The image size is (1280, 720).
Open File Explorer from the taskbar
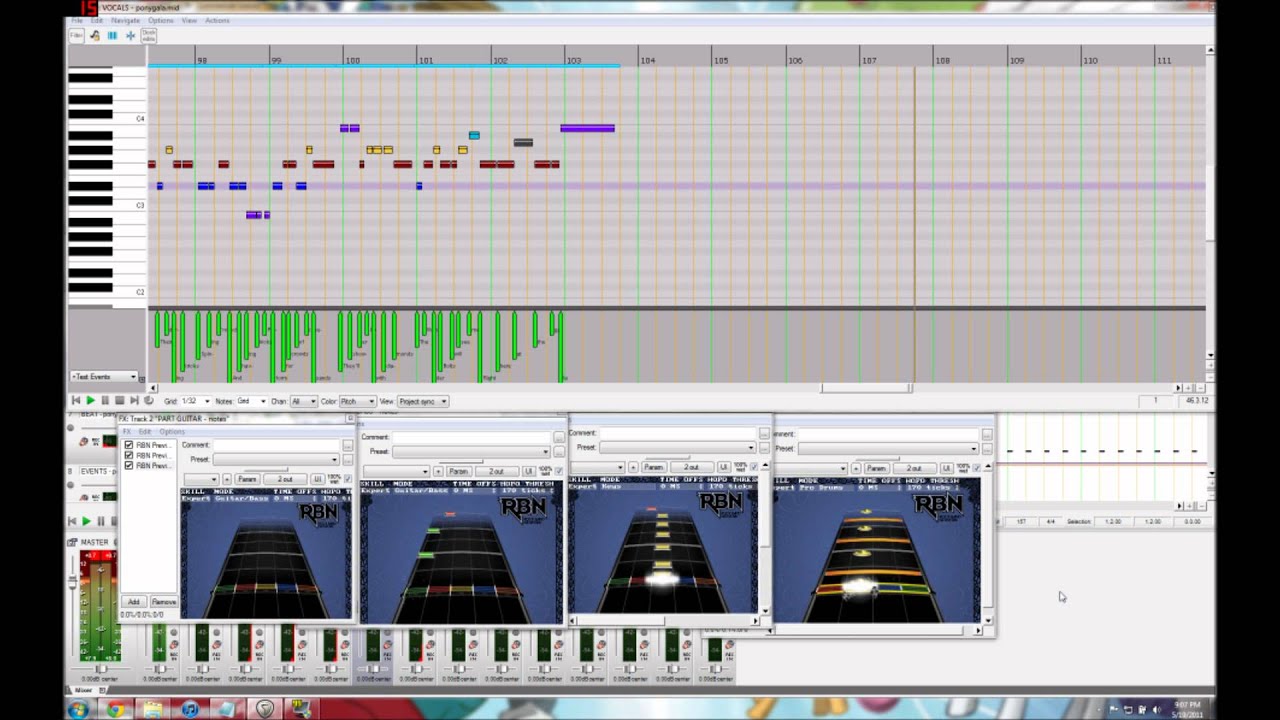[x=152, y=709]
